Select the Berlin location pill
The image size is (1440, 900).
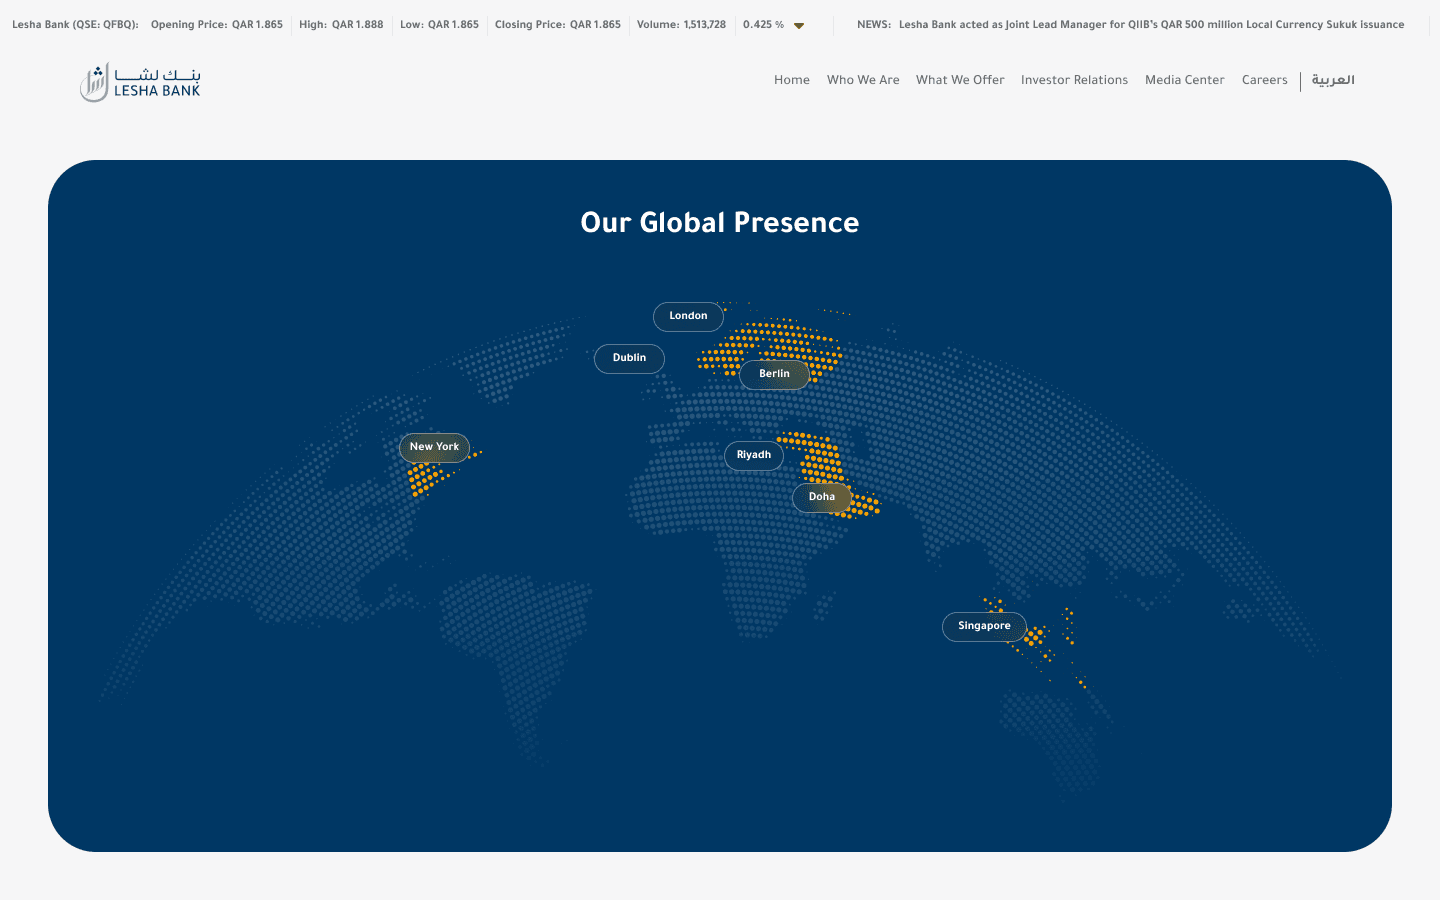pyautogui.click(x=774, y=374)
